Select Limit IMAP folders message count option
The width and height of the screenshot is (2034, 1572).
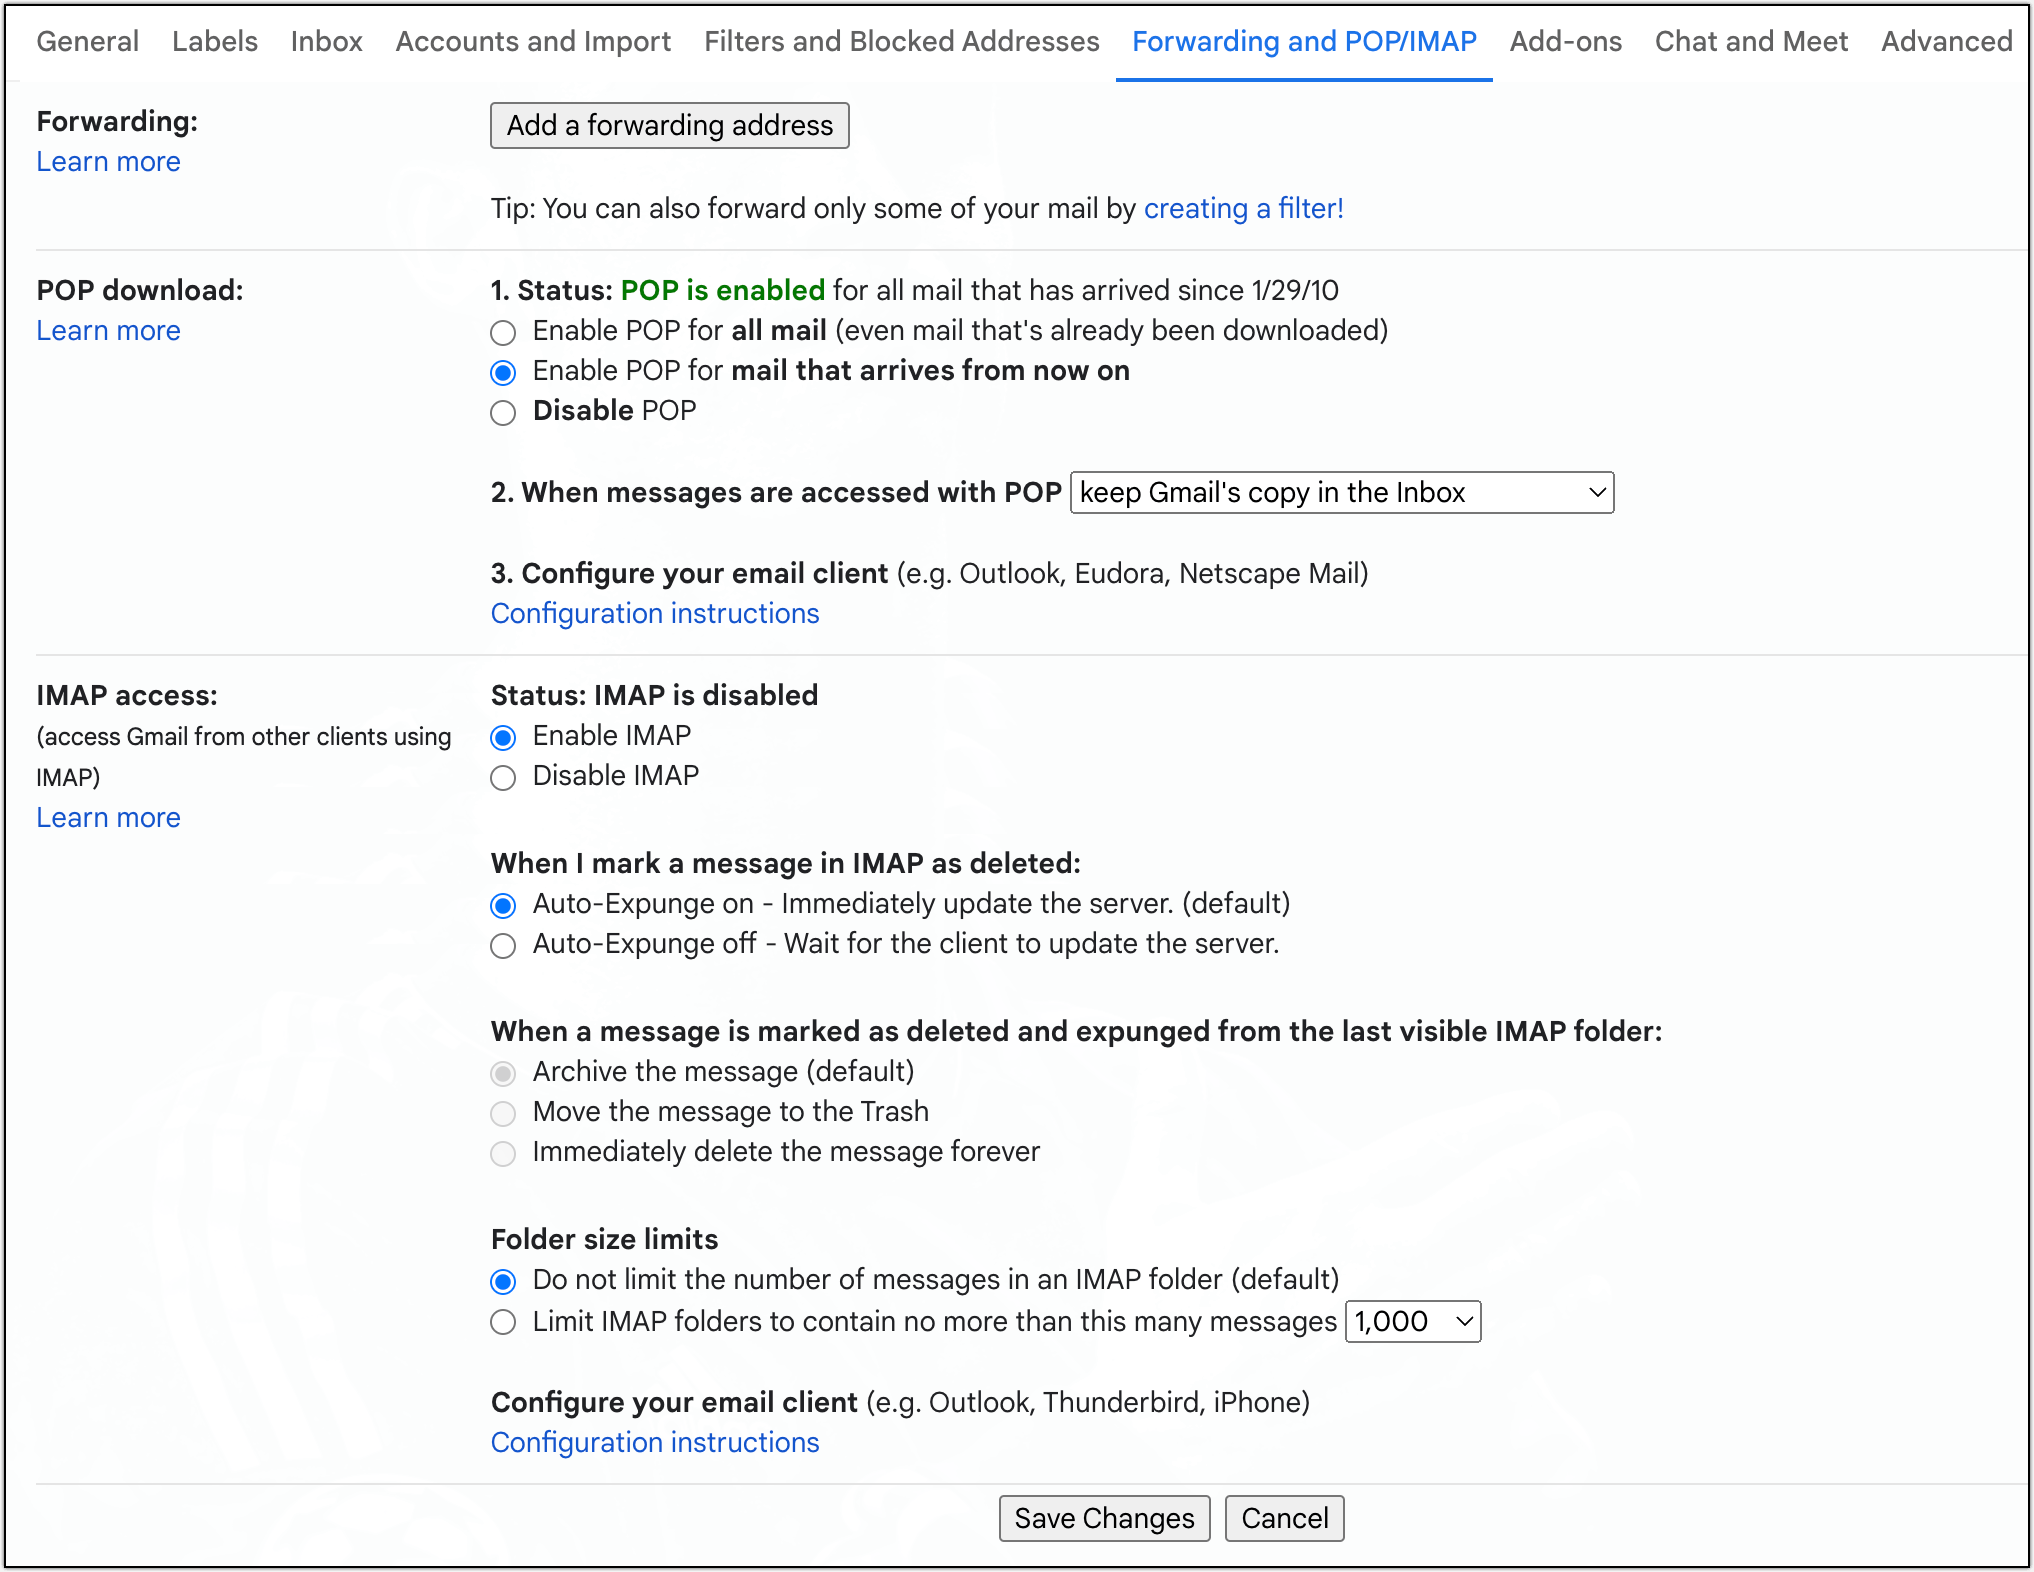[x=503, y=1322]
